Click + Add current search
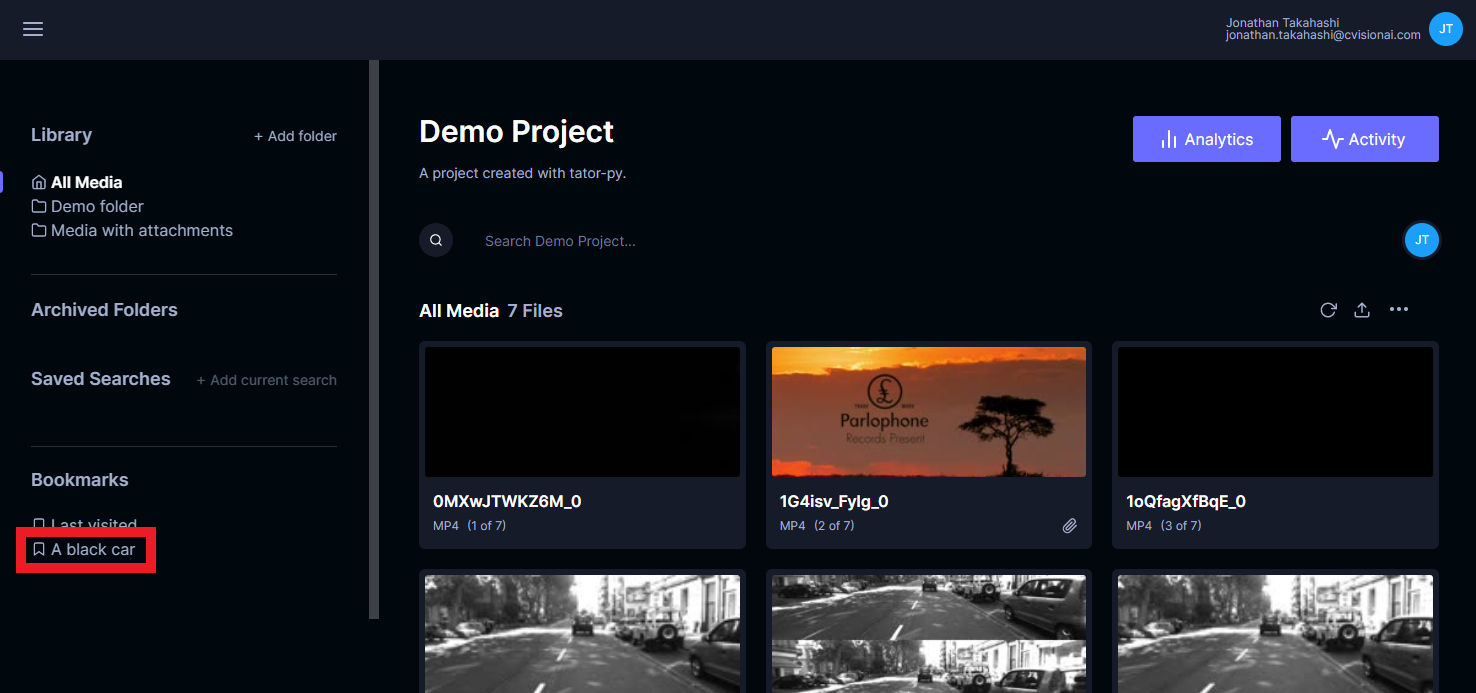Image resolution: width=1476 pixels, height=693 pixels. tap(266, 380)
